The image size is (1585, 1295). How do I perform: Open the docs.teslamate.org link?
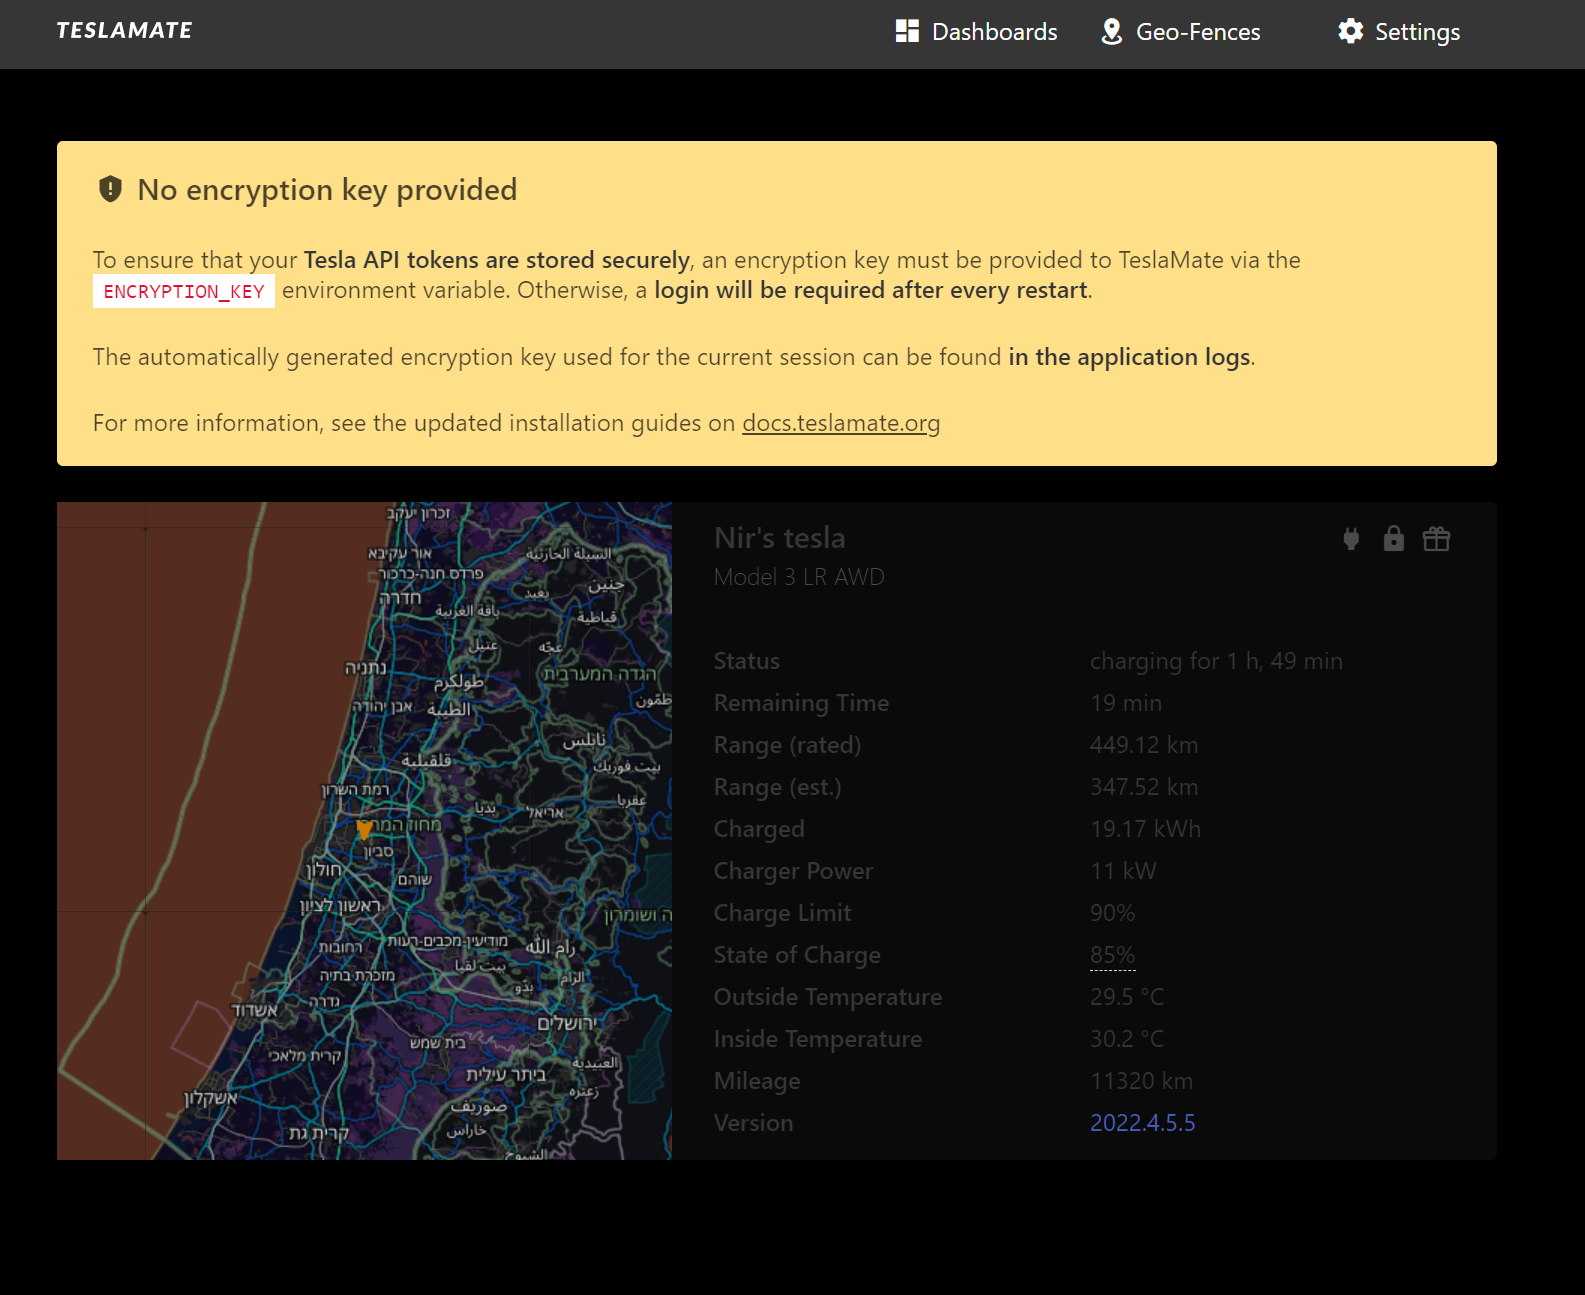tap(841, 423)
